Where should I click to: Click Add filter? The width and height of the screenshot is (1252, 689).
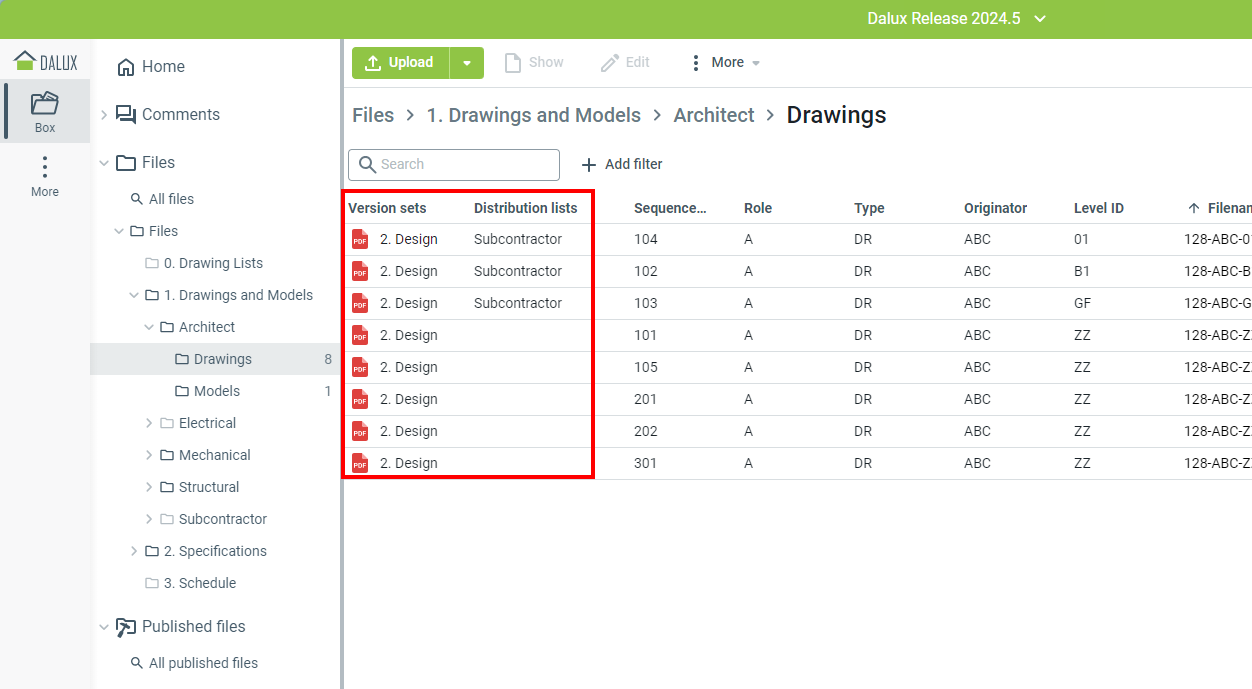tap(622, 165)
